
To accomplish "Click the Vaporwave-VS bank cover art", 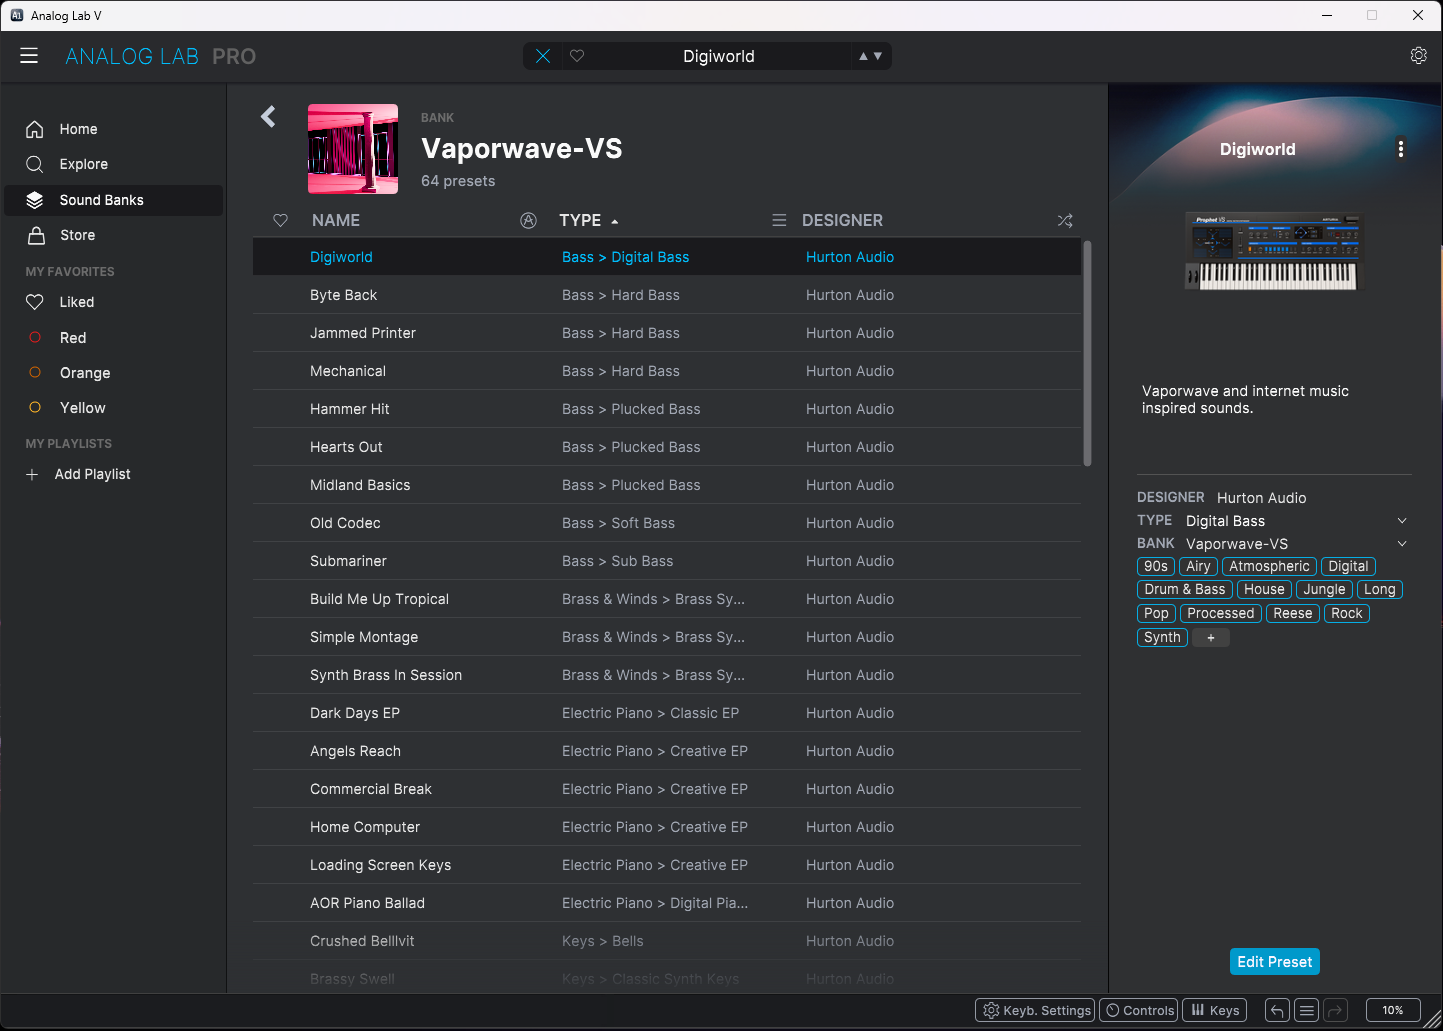I will 353,149.
